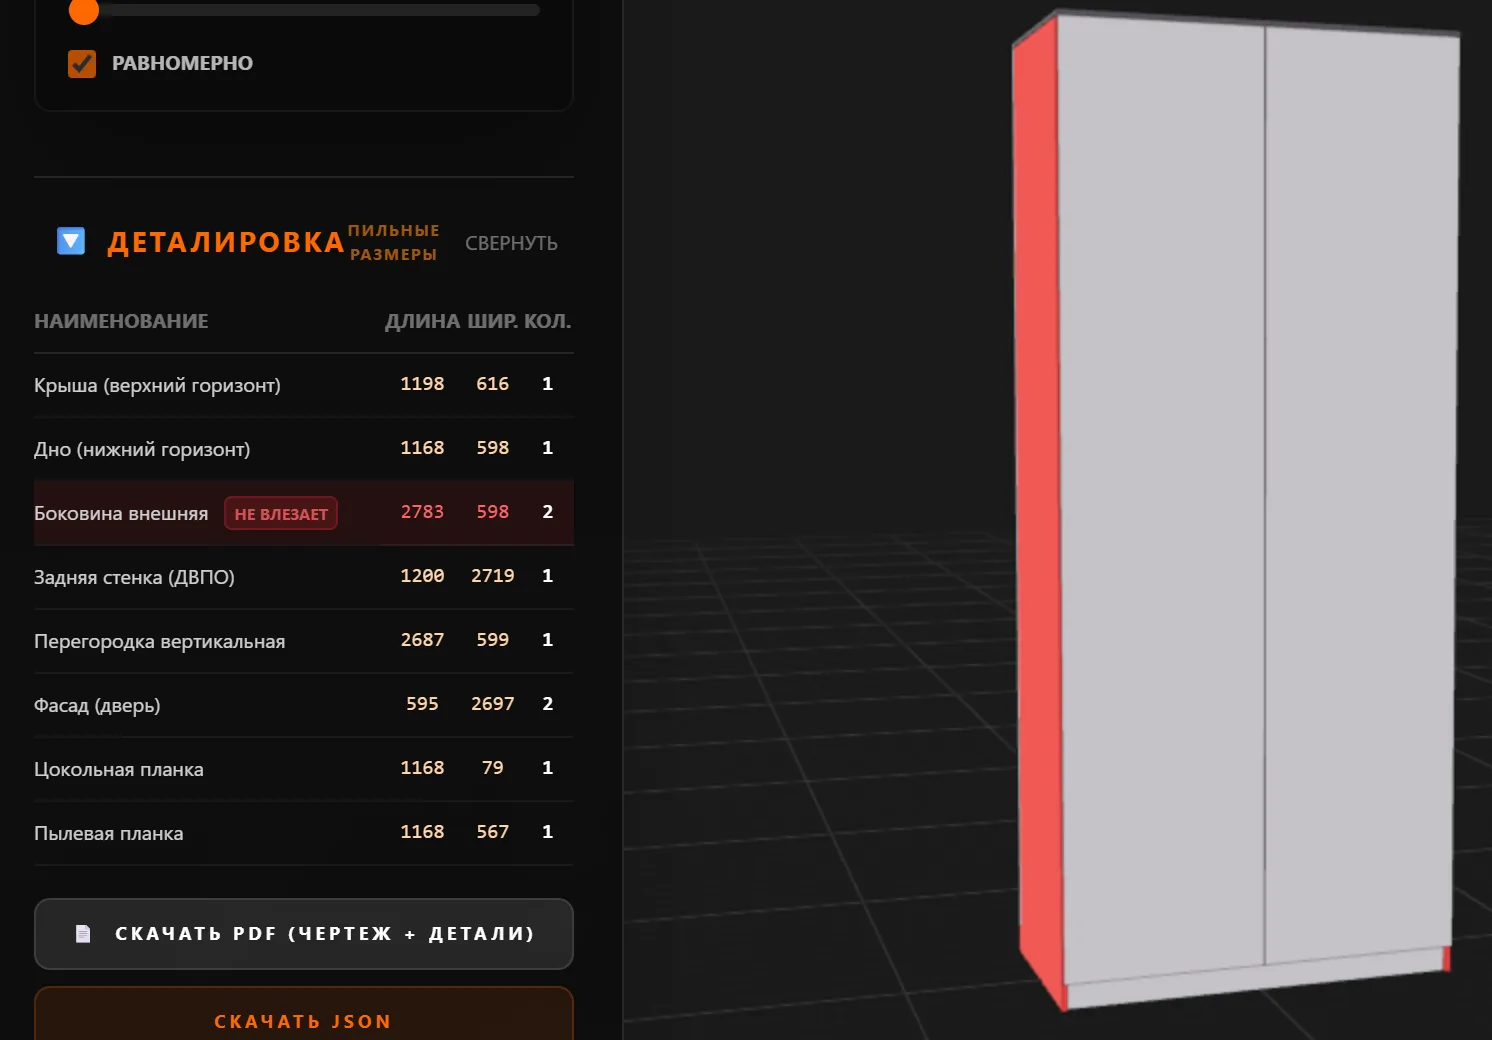Viewport: 1492px width, 1040px height.
Task: Click the ДЕТАЛИРОВКА heading
Action: tap(226, 242)
